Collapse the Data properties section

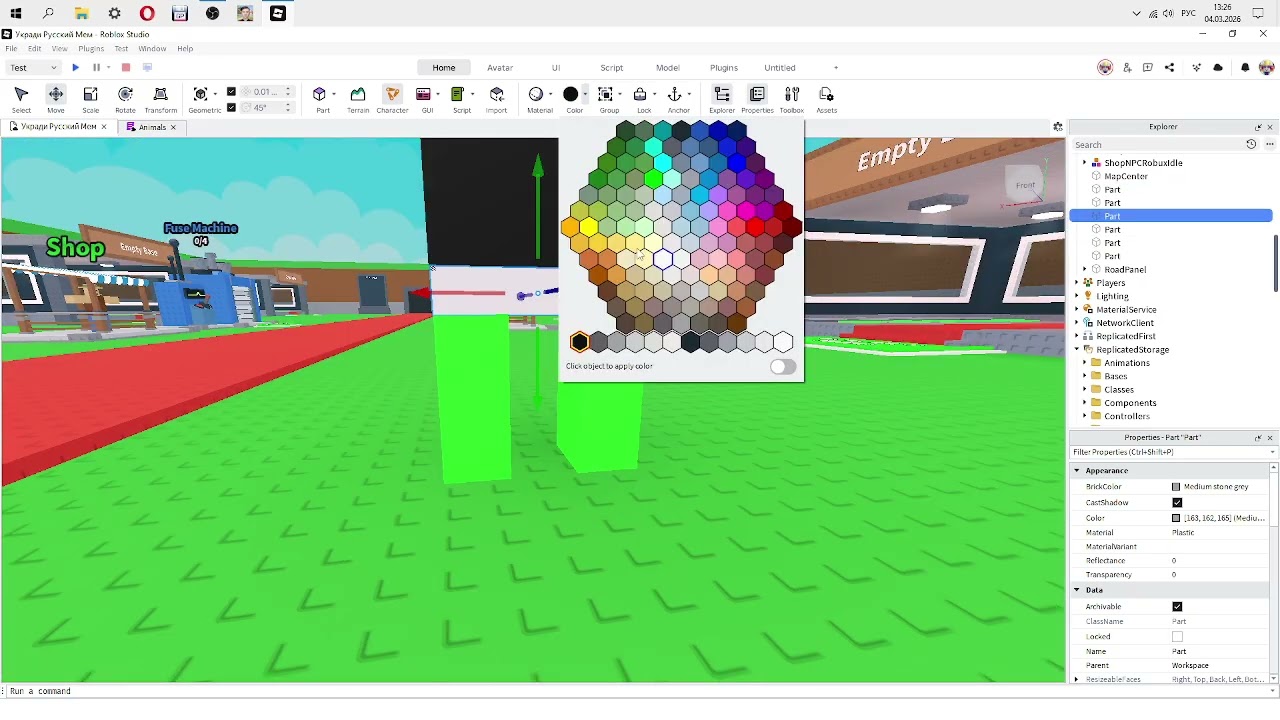[1077, 590]
